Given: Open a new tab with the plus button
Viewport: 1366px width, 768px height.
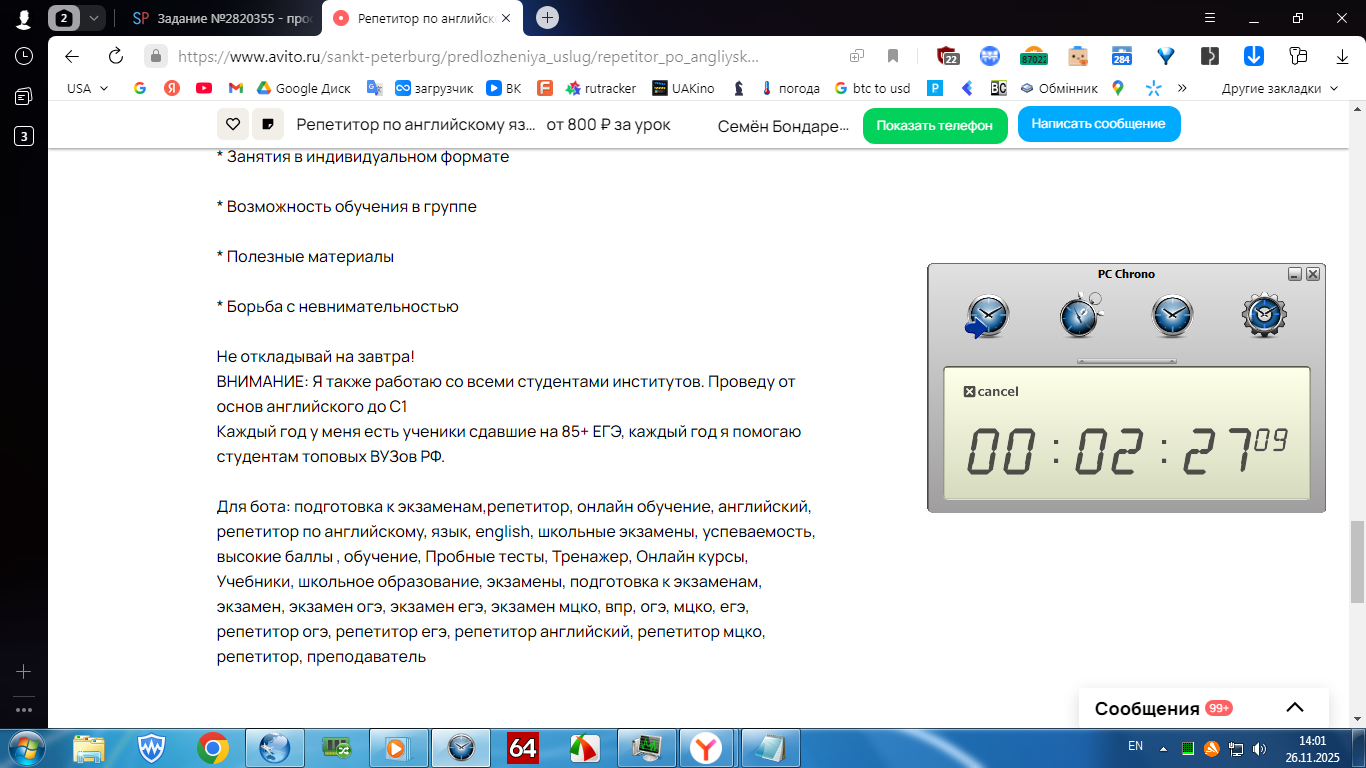Looking at the screenshot, I should click(x=547, y=17).
